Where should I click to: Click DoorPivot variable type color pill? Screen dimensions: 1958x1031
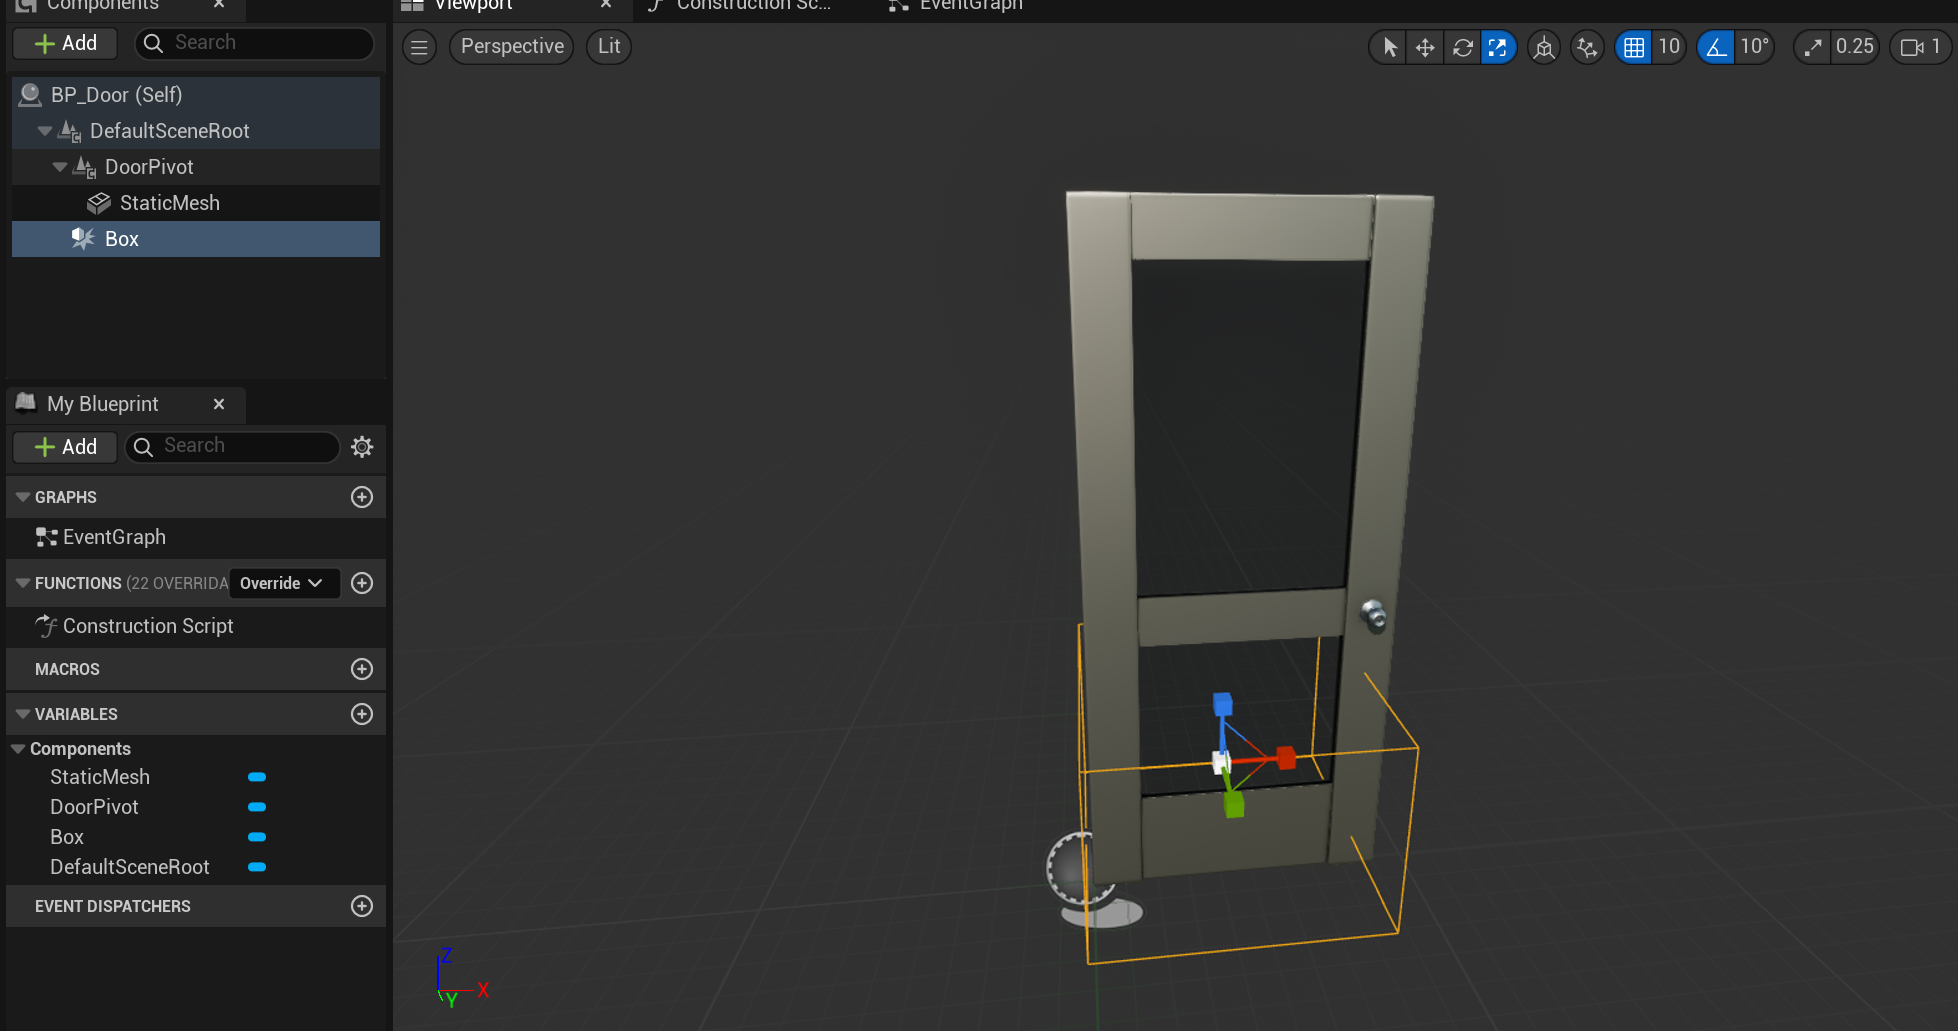tap(257, 807)
